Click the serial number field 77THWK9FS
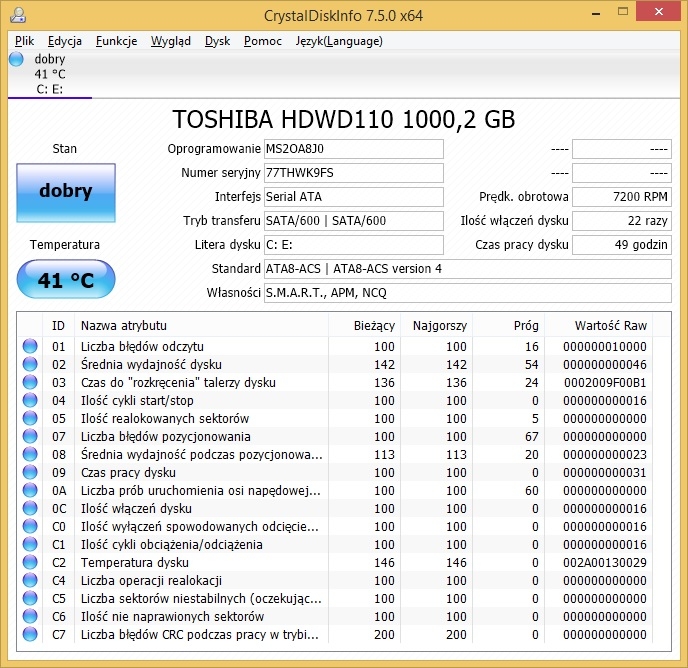This screenshot has height=668, width=688. click(354, 173)
